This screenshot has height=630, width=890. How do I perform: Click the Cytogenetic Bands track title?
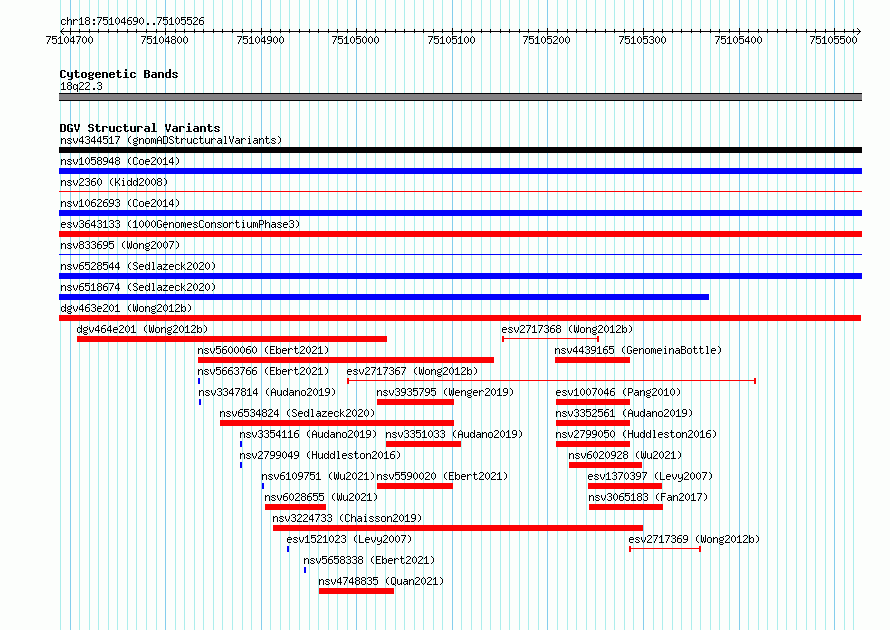tap(119, 74)
